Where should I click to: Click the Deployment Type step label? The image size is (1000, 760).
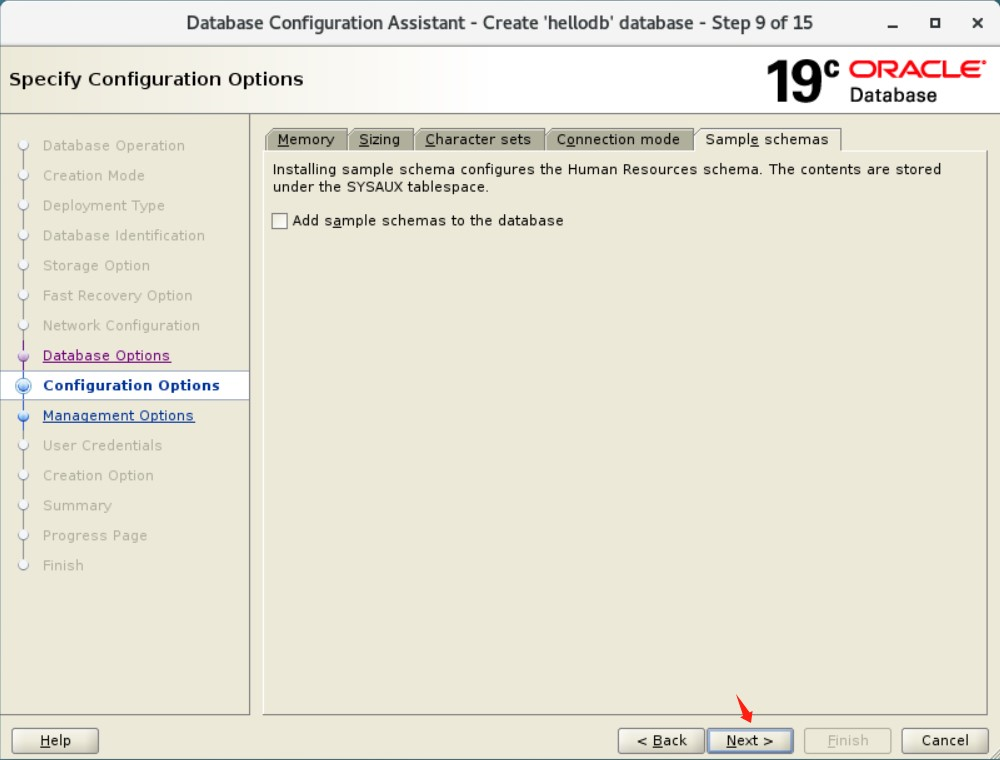pos(104,205)
